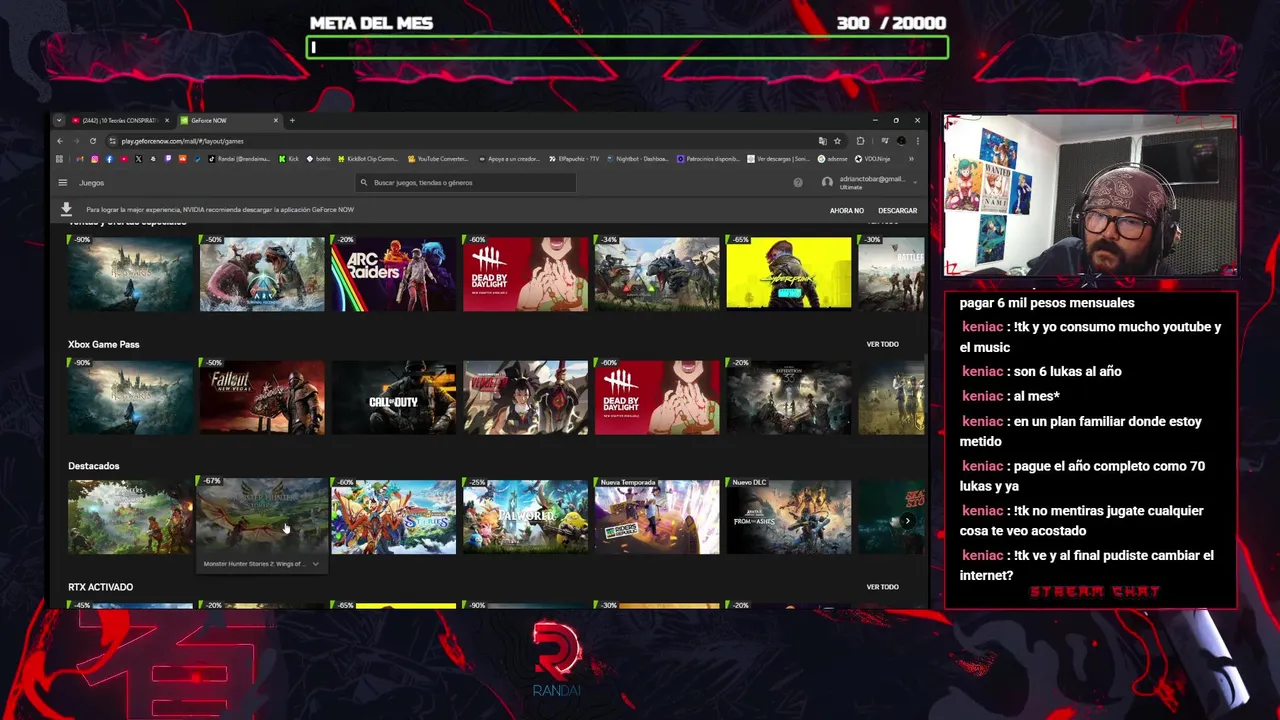Image resolution: width=1280 pixels, height=720 pixels.
Task: Select ARK Survival Ascended tile in top row
Action: click(x=262, y=274)
